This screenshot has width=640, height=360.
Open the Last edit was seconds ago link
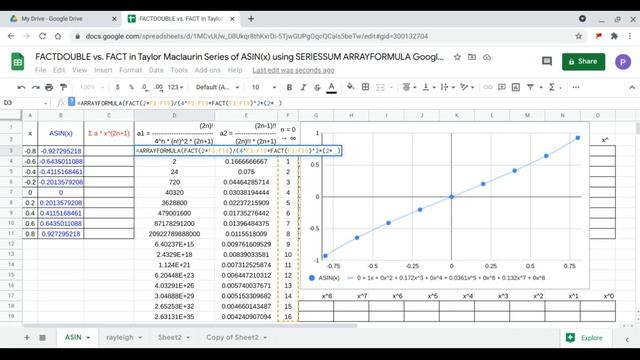click(x=293, y=70)
